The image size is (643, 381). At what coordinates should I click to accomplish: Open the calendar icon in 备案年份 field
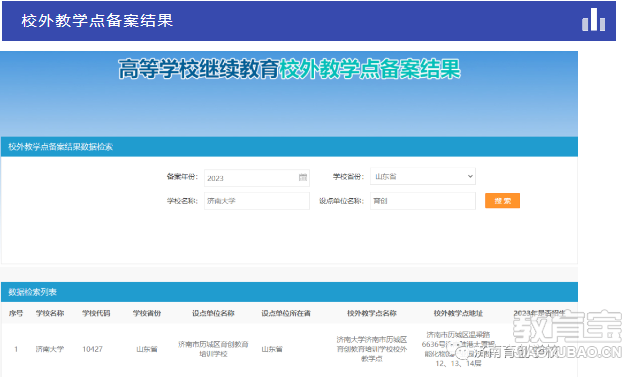point(303,177)
